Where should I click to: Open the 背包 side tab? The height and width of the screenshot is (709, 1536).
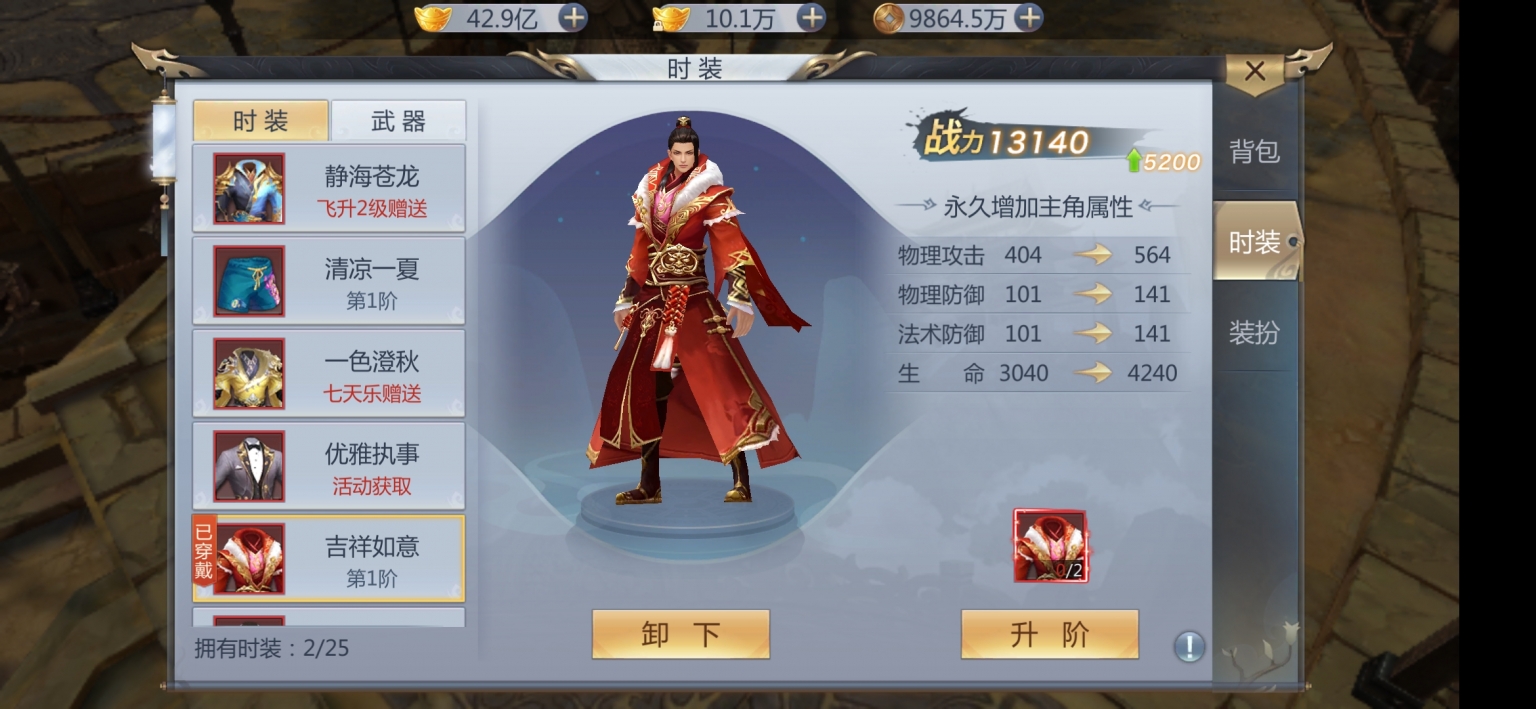point(1254,152)
